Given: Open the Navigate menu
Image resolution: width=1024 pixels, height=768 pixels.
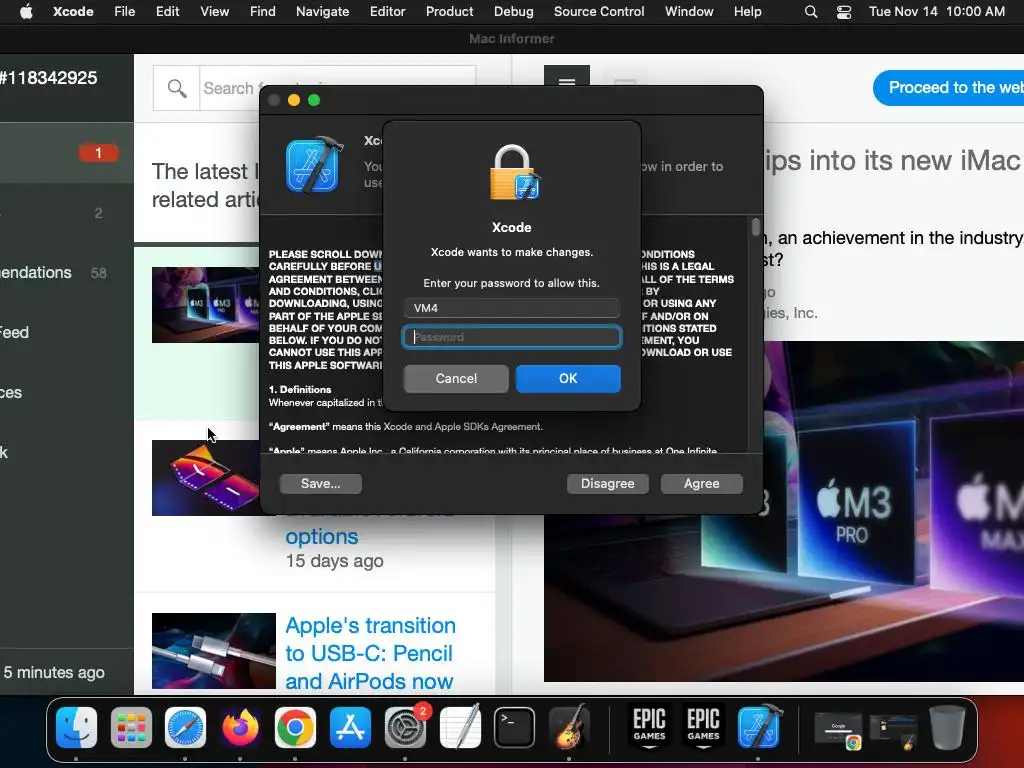Looking at the screenshot, I should click(323, 11).
